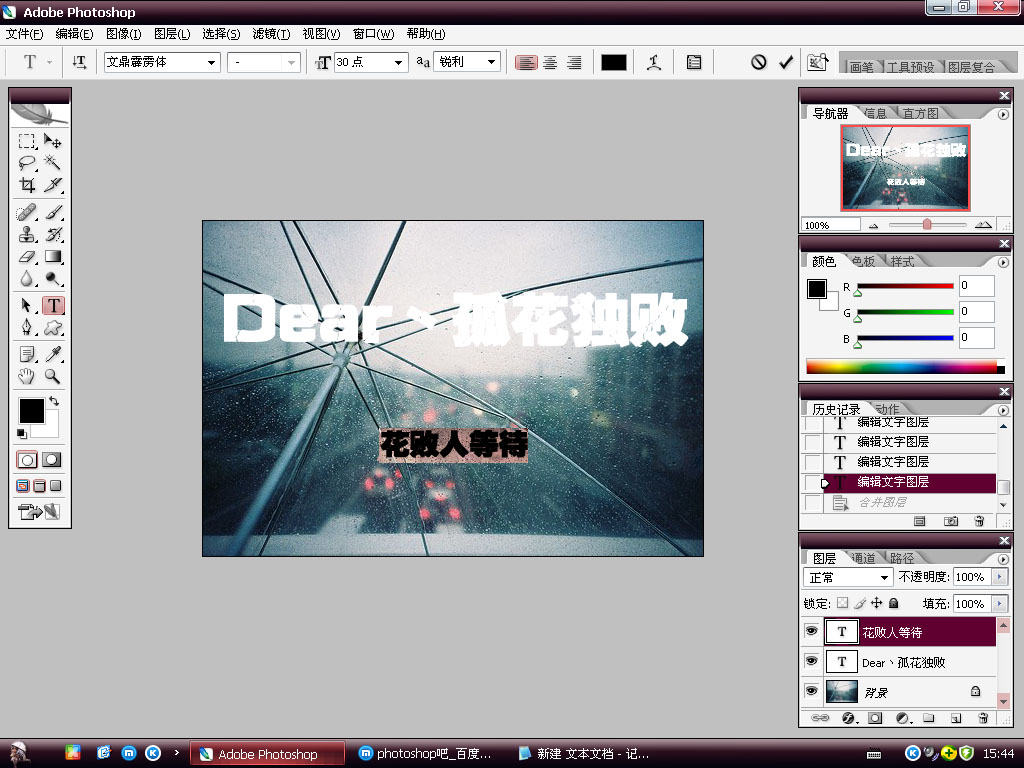The image size is (1024, 768).
Task: Create new snapshot with camera icon
Action: tap(951, 522)
